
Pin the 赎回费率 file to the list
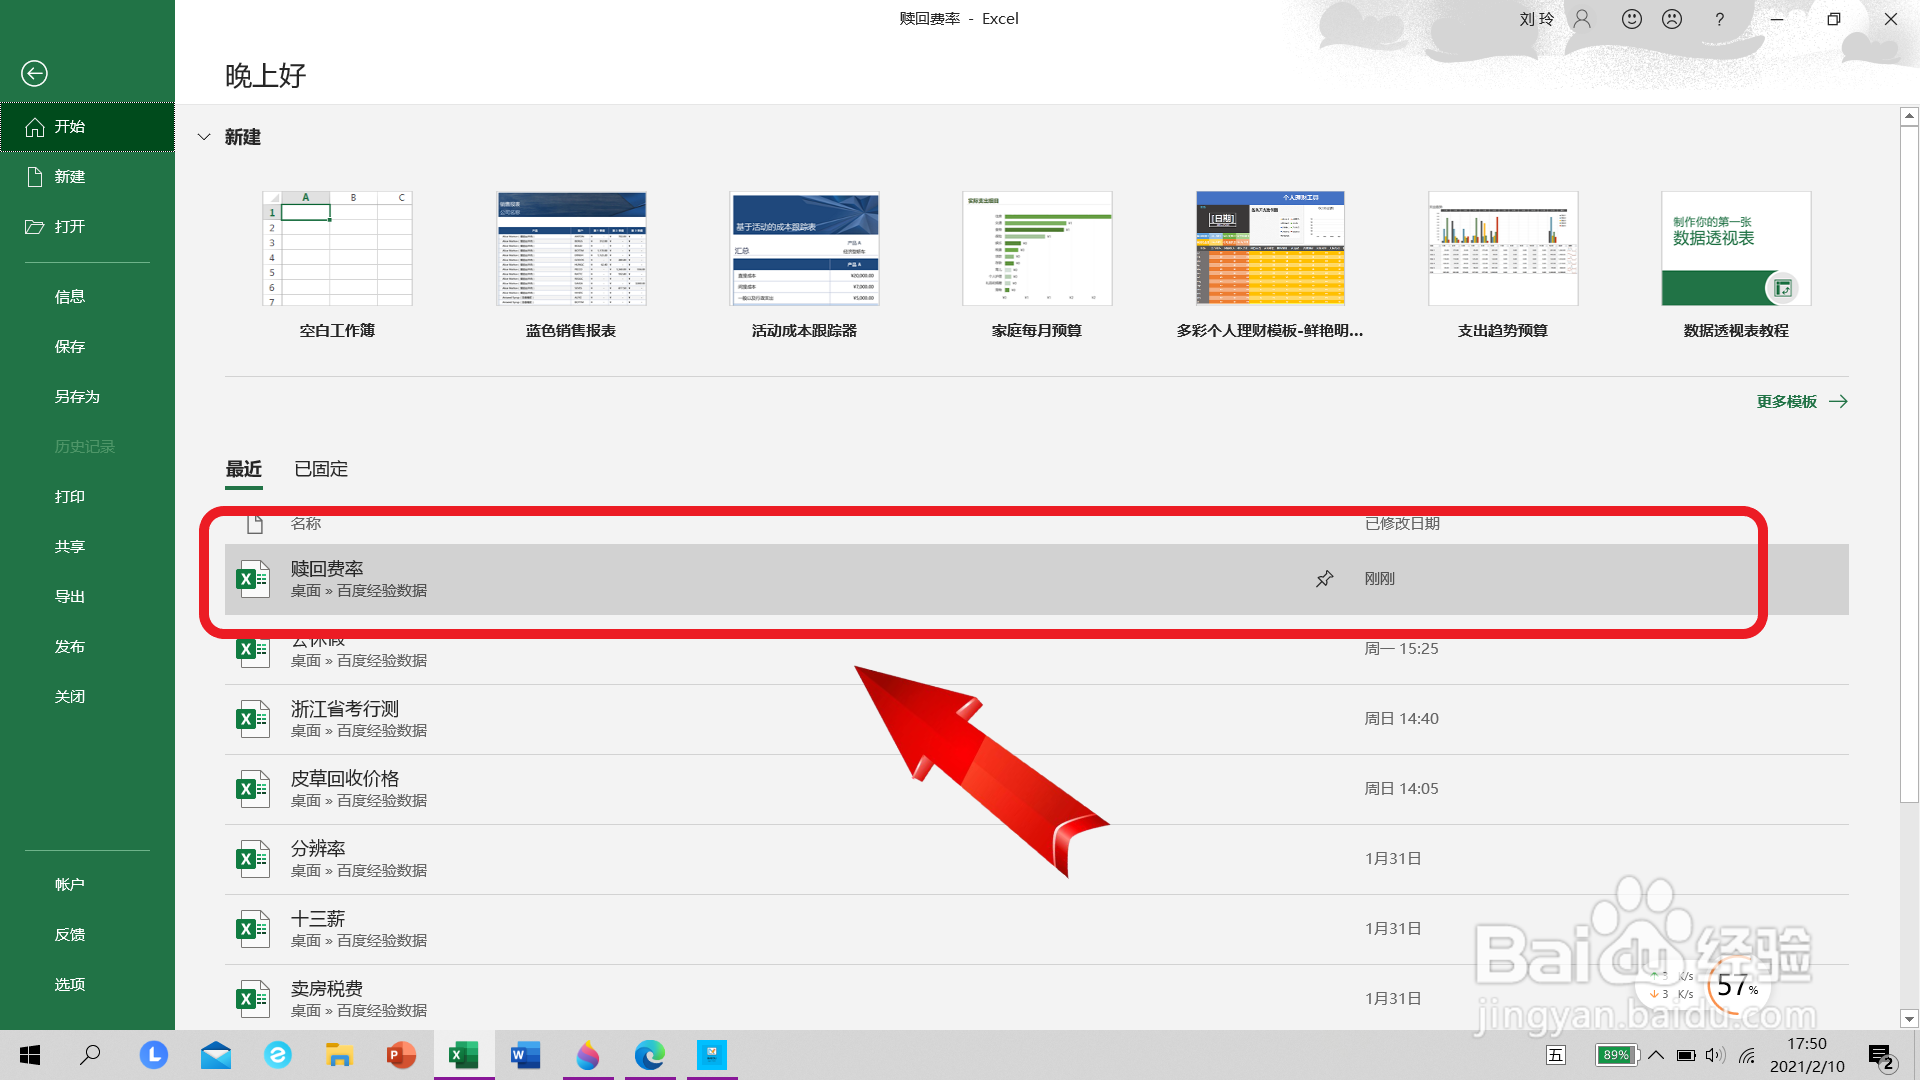[x=1324, y=579]
